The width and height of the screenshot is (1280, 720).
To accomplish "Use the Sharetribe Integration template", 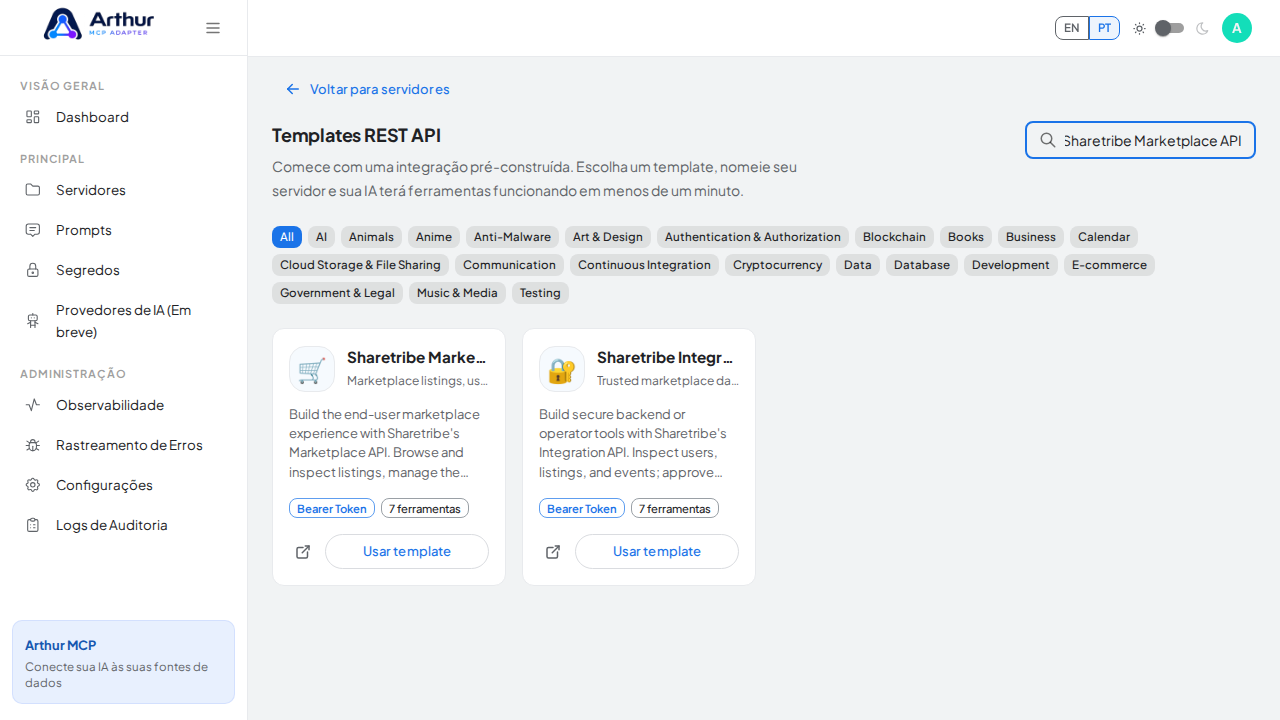I will (657, 552).
